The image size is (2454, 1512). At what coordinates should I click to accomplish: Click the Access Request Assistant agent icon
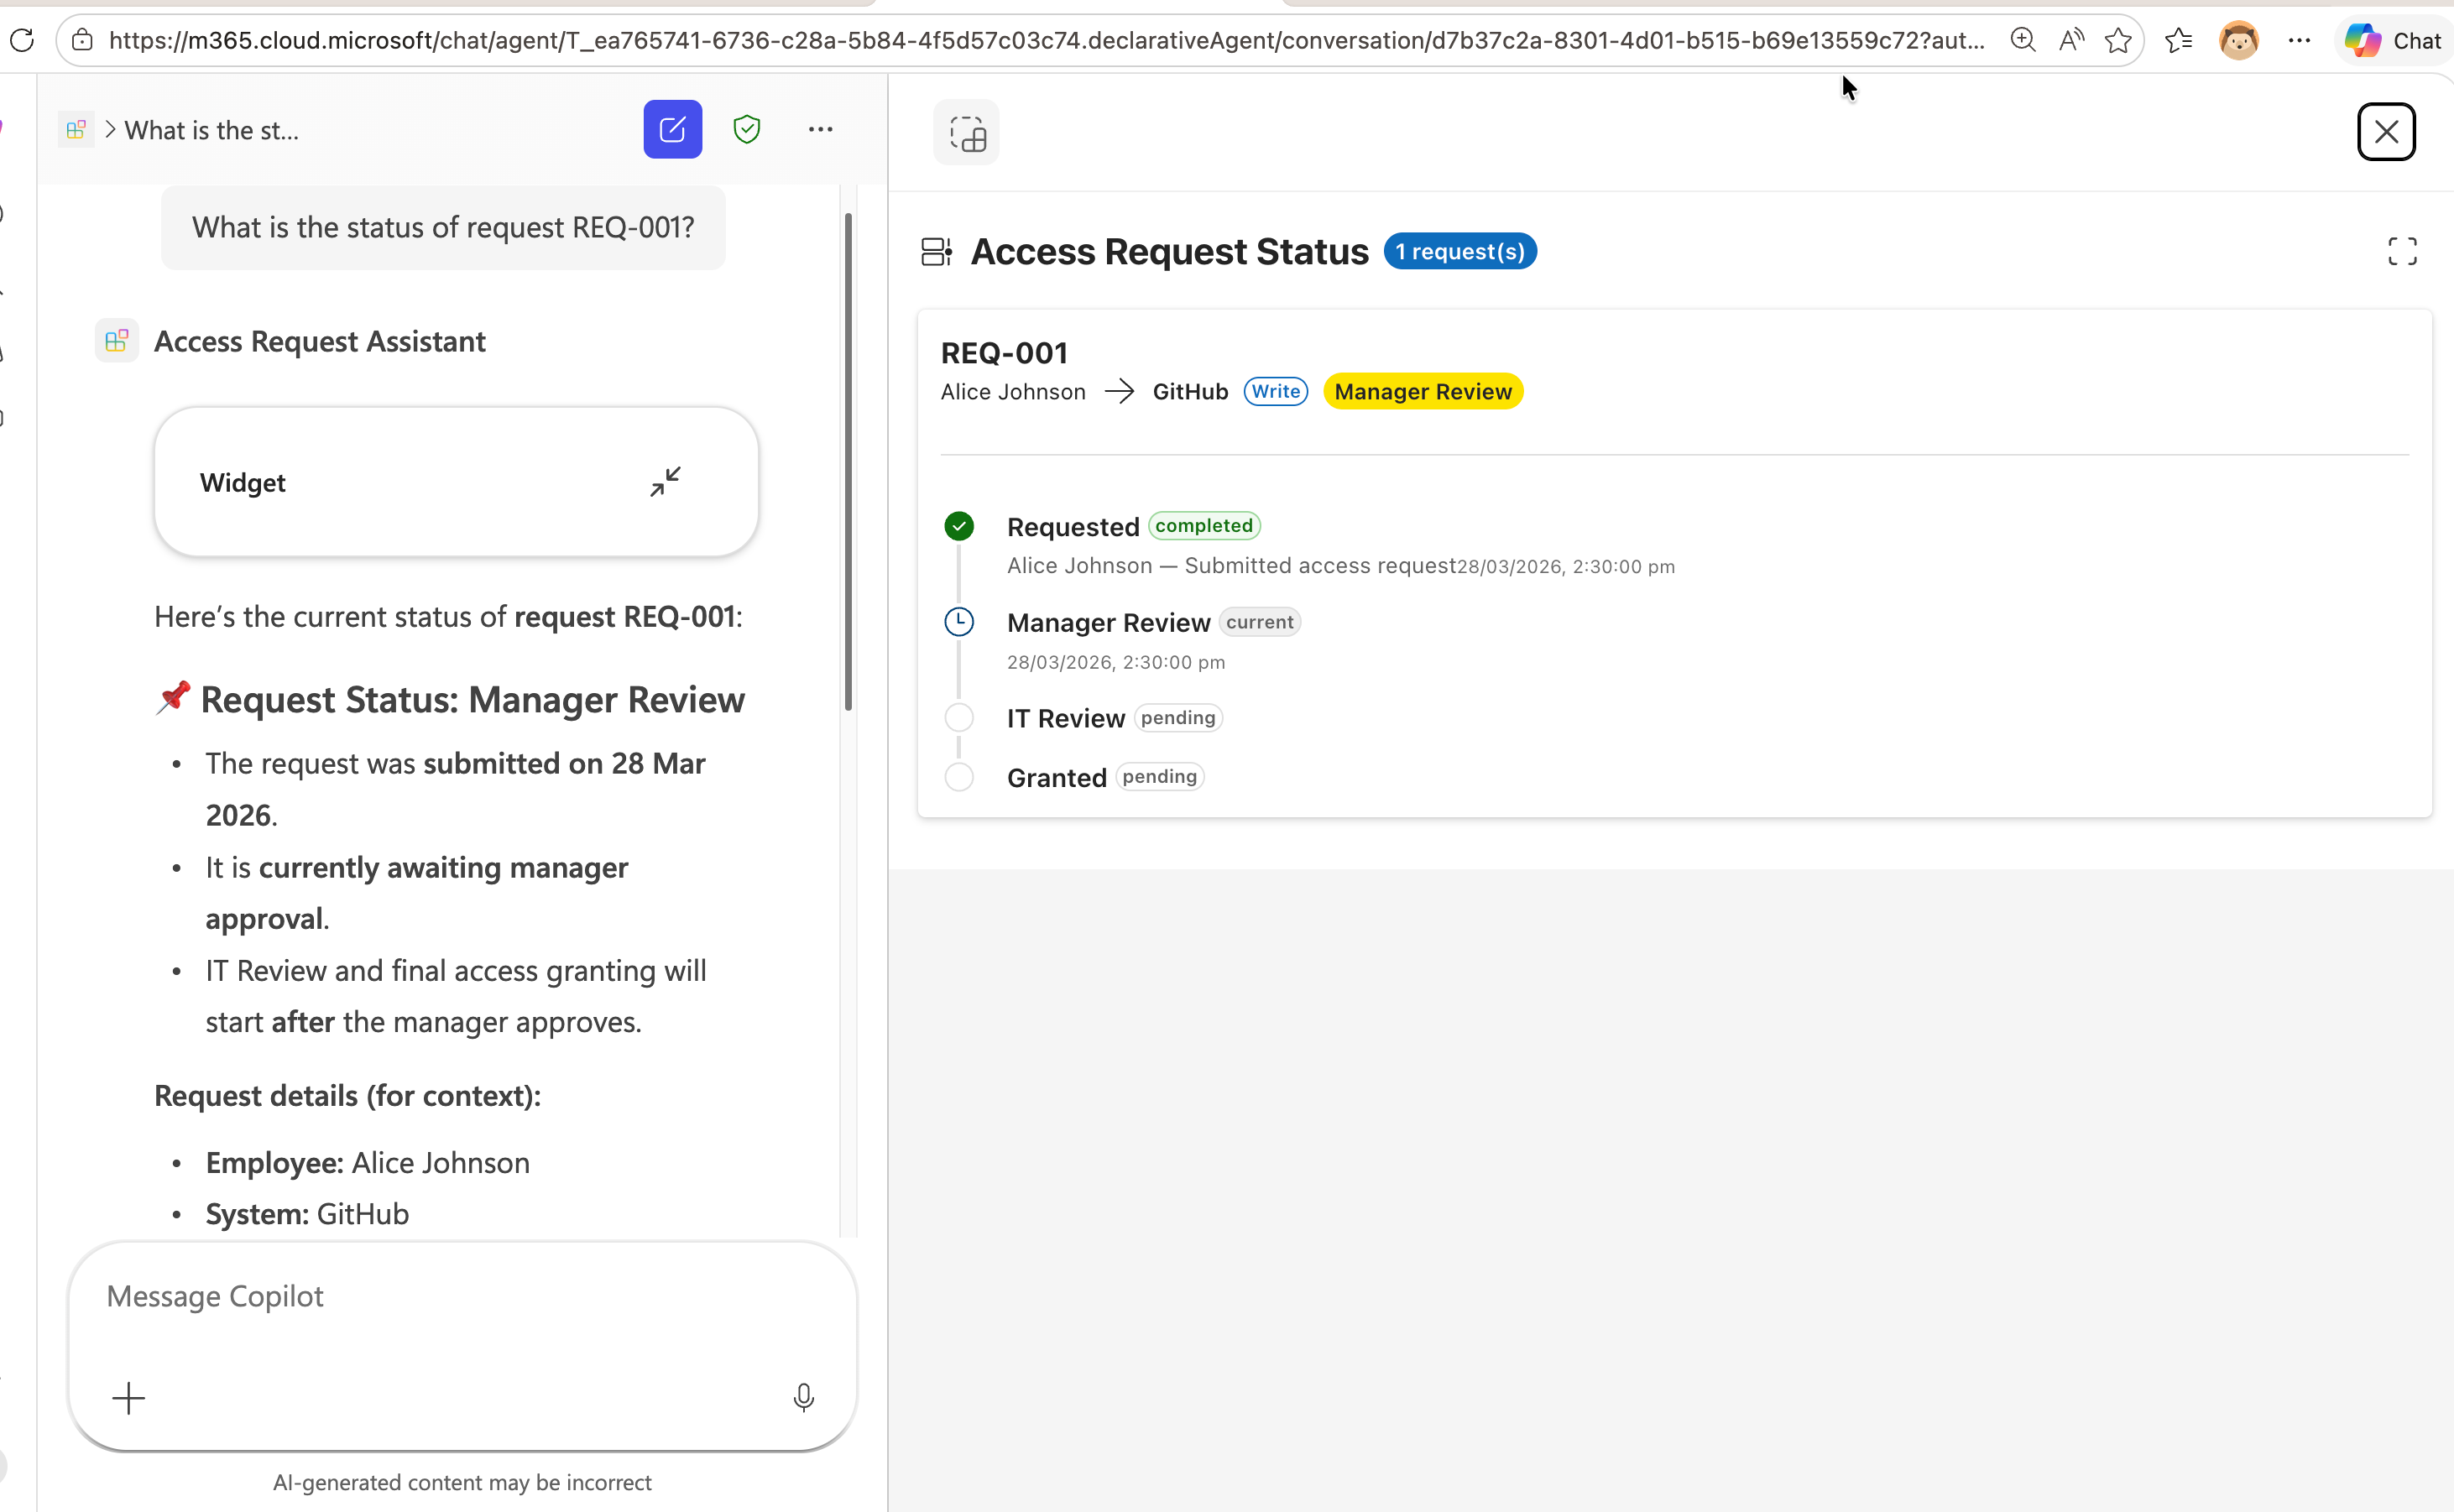pos(117,340)
